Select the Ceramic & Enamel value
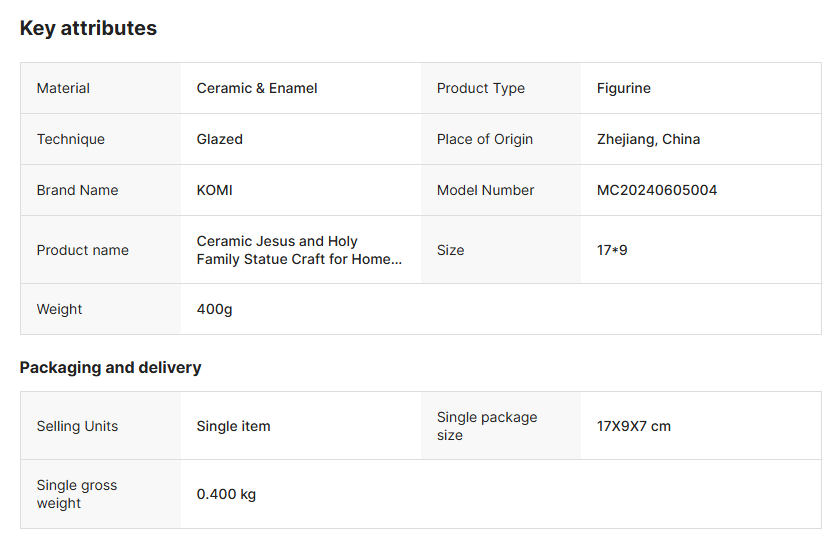This screenshot has width=832, height=538. [257, 88]
